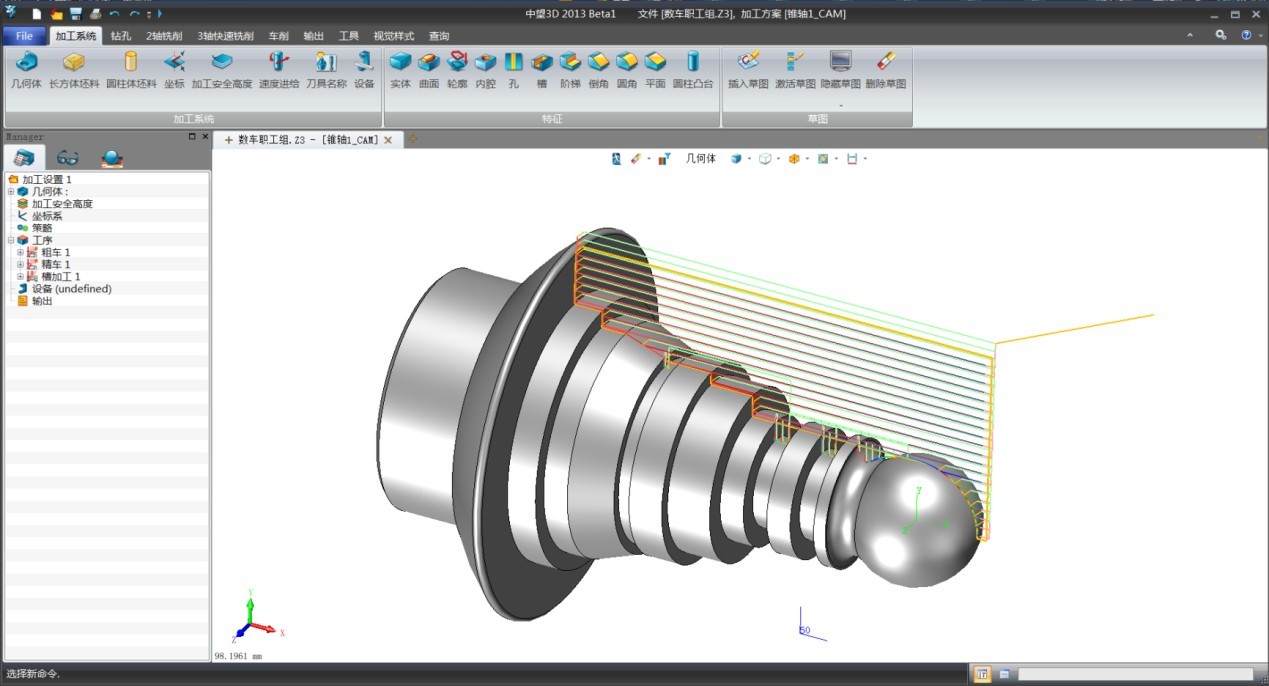Expand the 粗车 1 operation node

point(20,252)
